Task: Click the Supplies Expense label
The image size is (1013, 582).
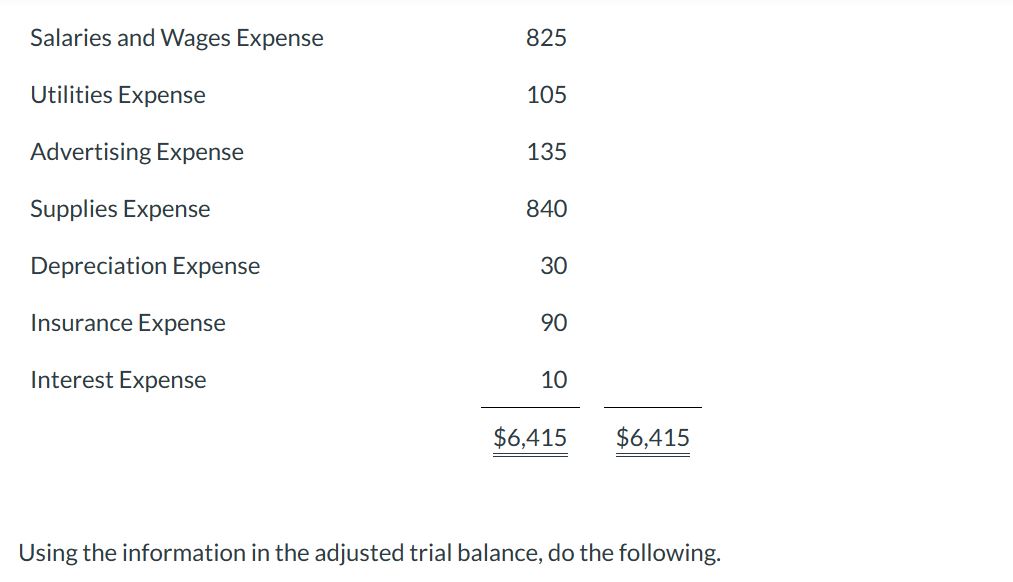Action: click(x=120, y=209)
